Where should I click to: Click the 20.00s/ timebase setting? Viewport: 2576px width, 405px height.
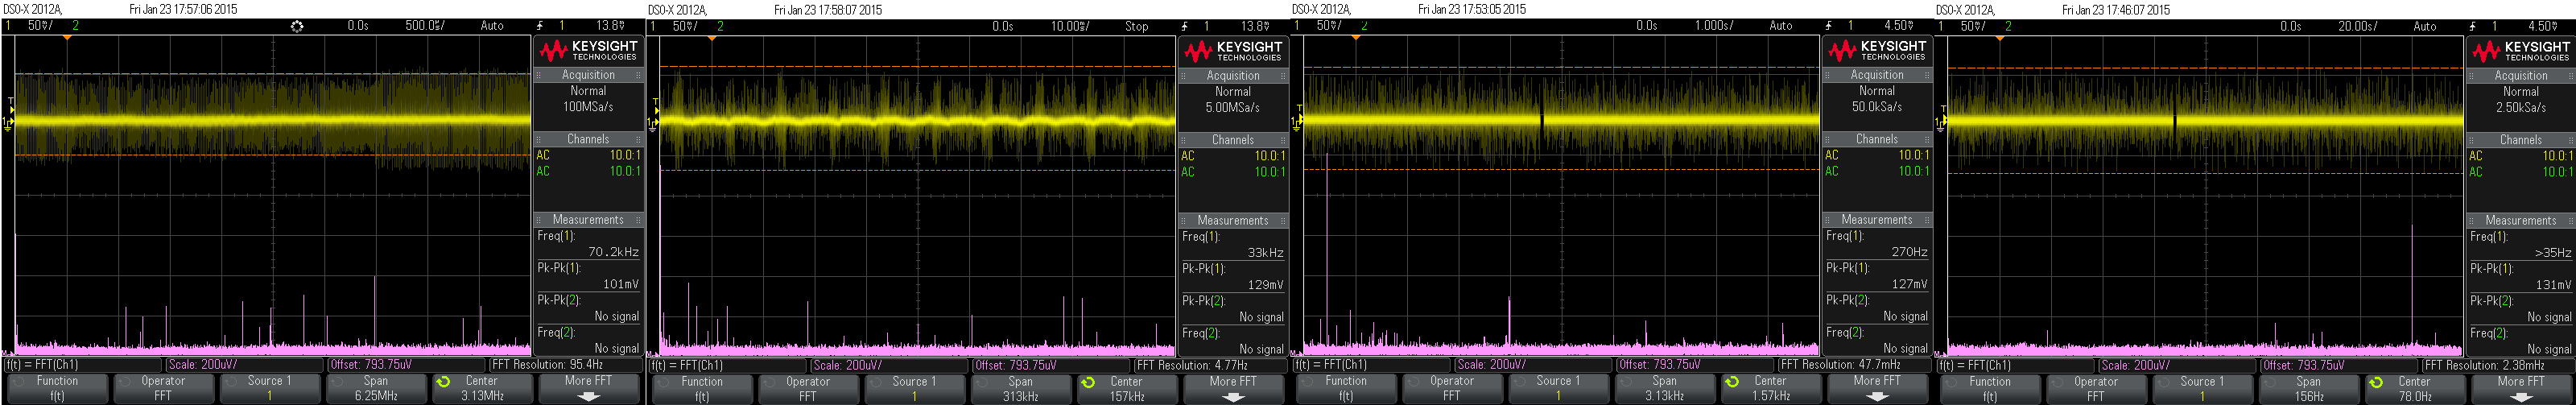(2357, 26)
